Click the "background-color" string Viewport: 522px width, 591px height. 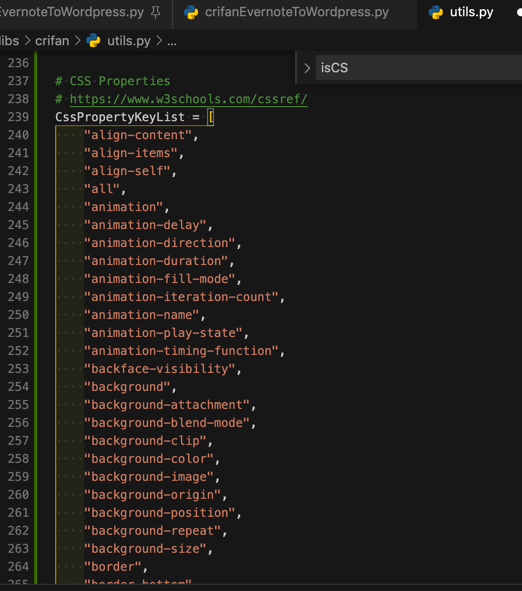(x=149, y=459)
